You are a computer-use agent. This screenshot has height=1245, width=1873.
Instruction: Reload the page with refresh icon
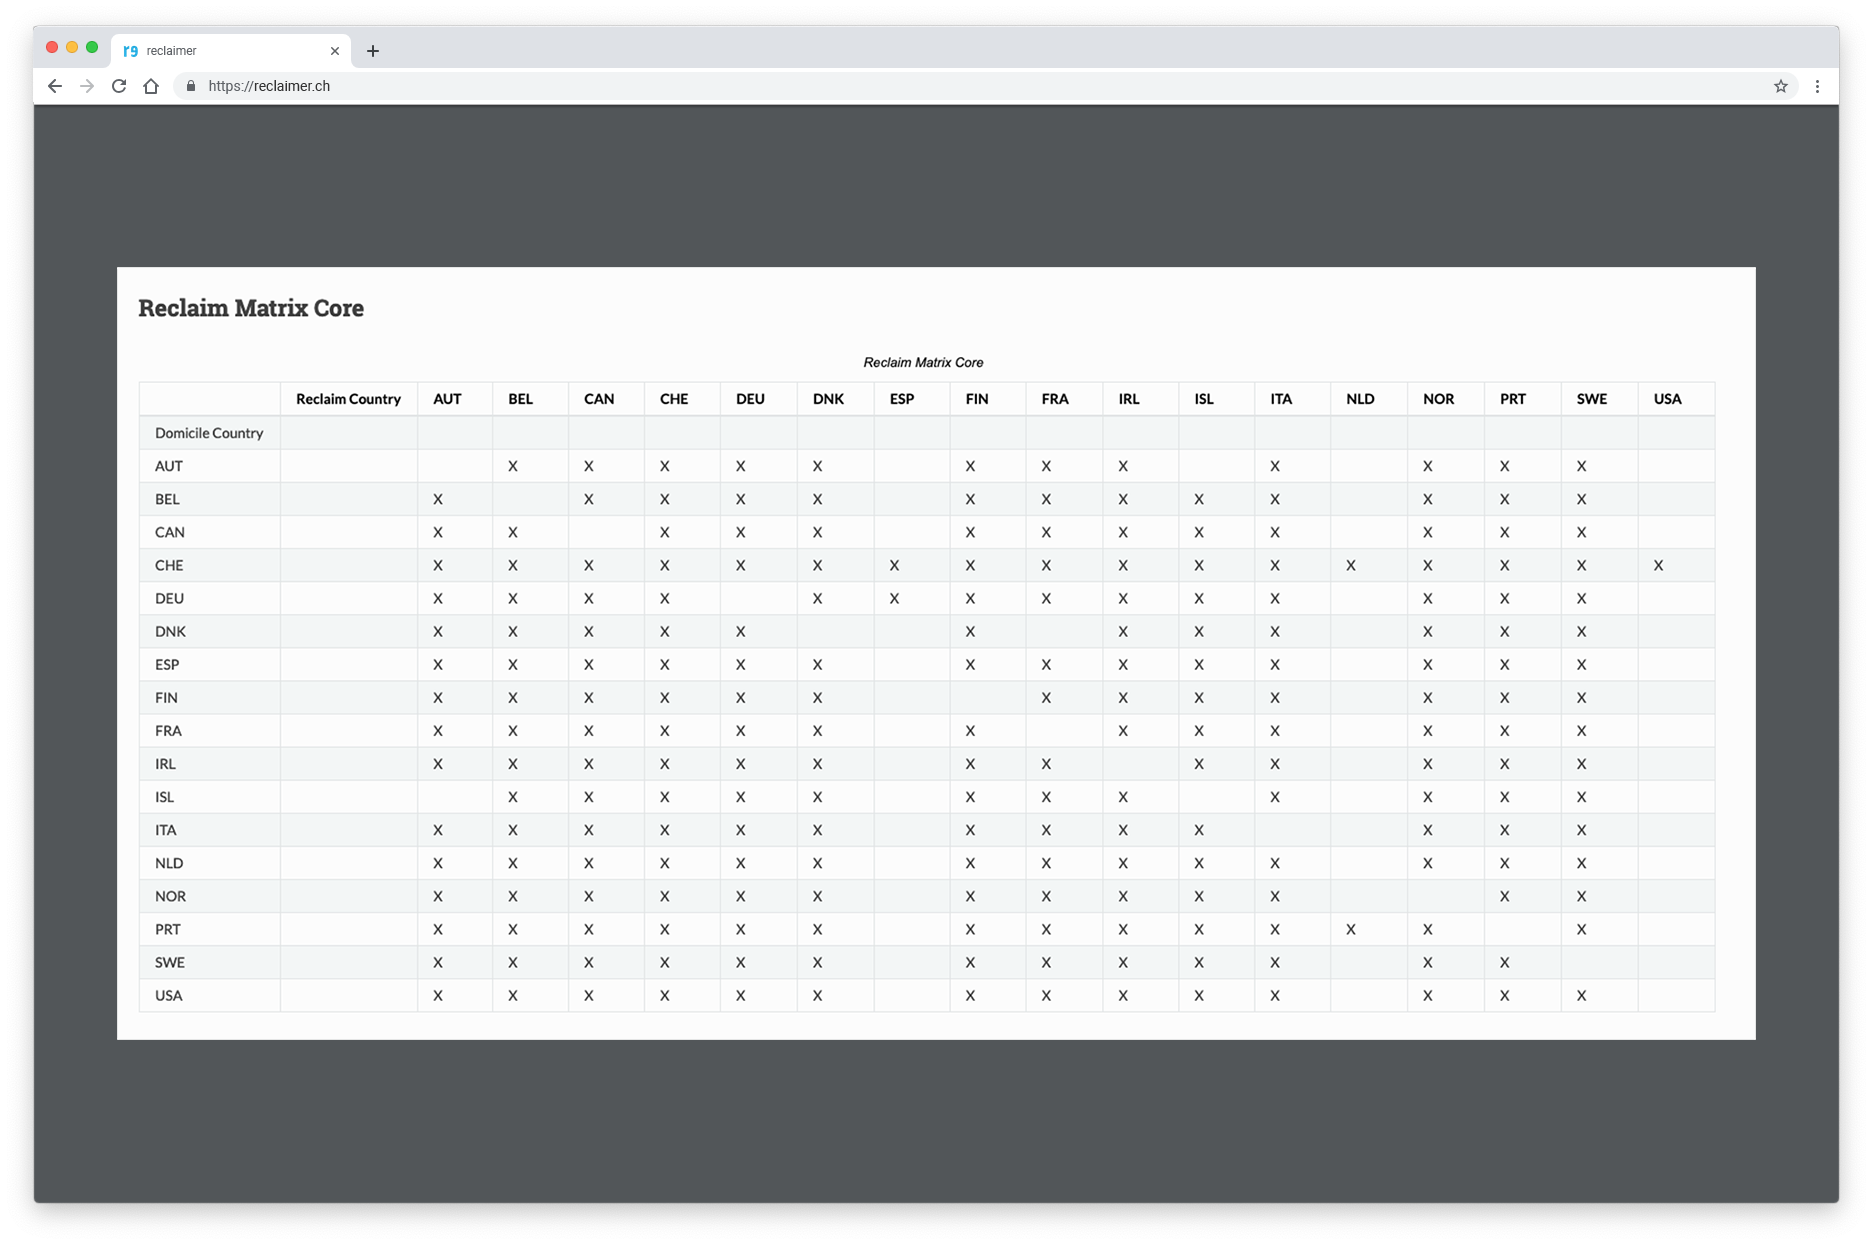[119, 86]
